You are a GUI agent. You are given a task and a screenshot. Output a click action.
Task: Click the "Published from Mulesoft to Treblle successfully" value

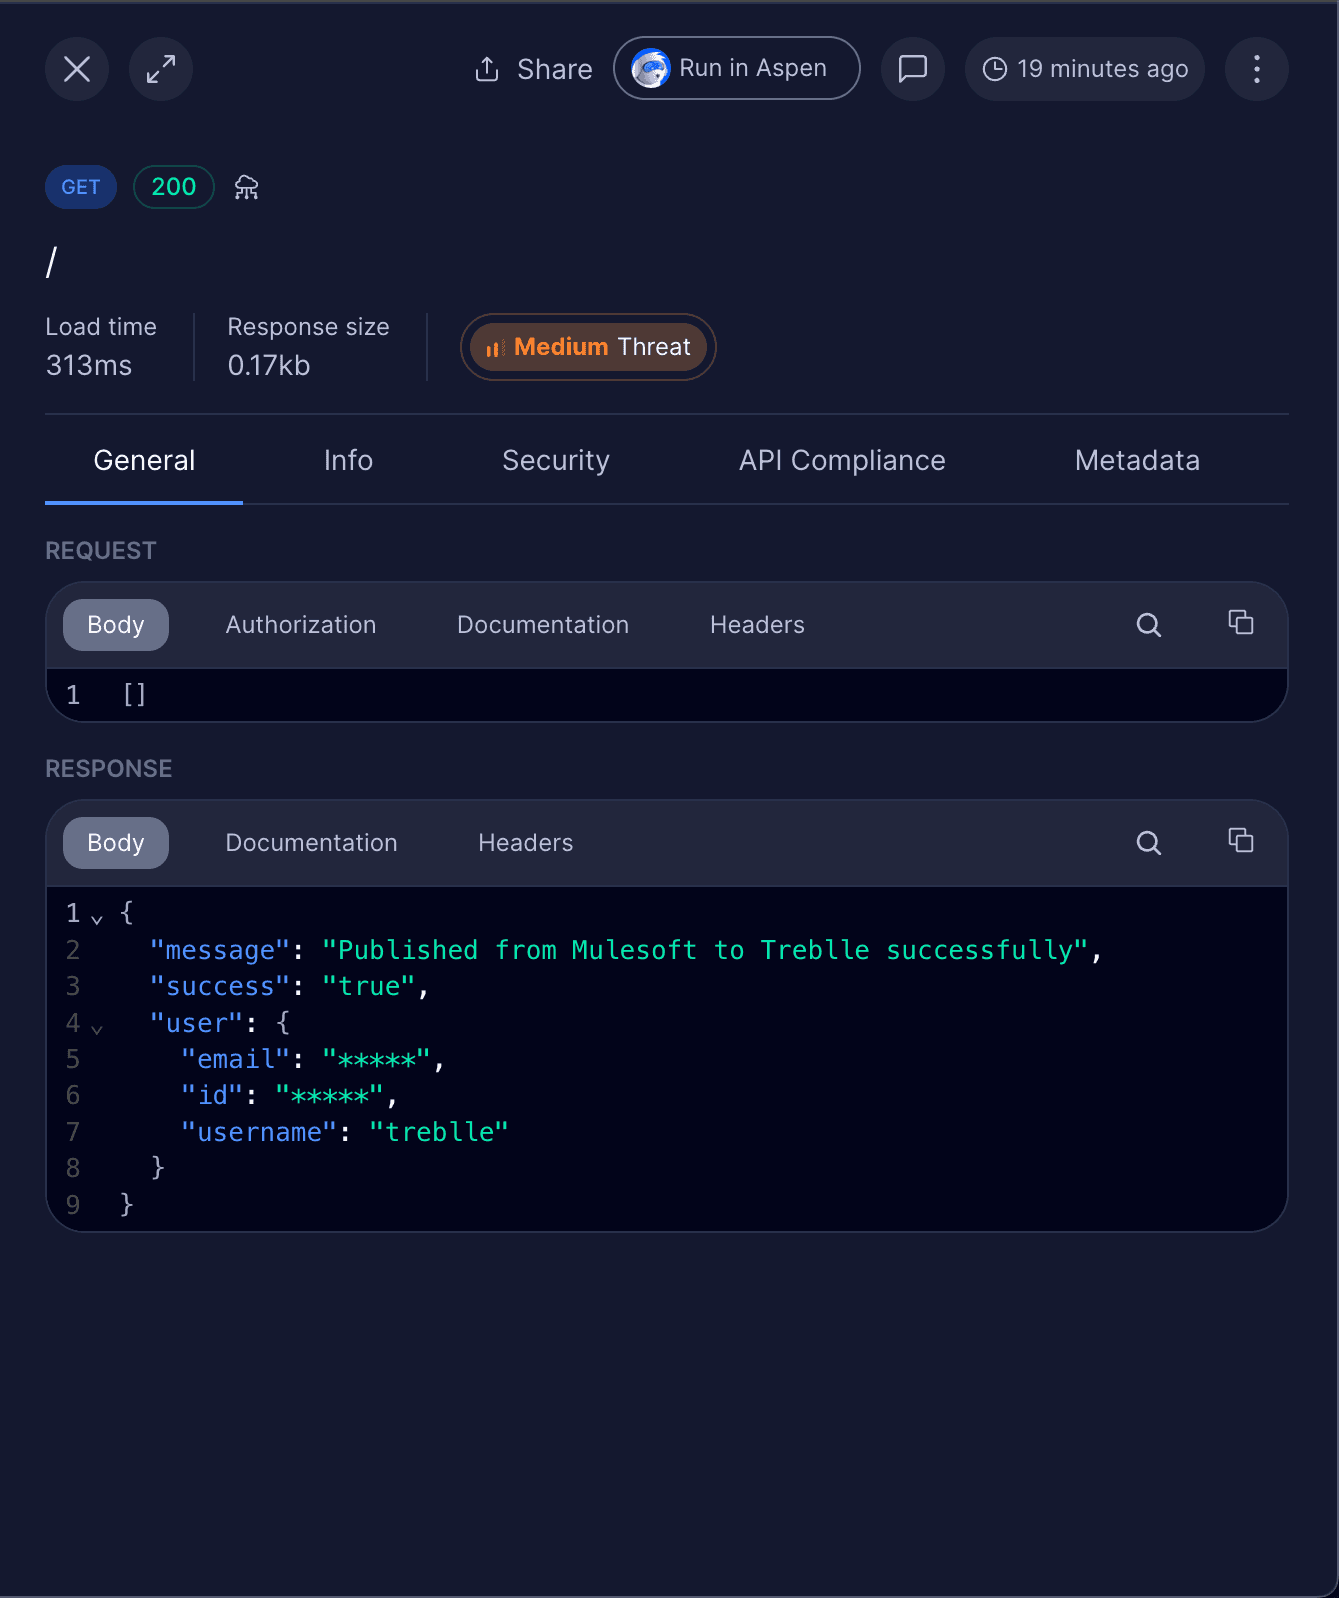(705, 950)
